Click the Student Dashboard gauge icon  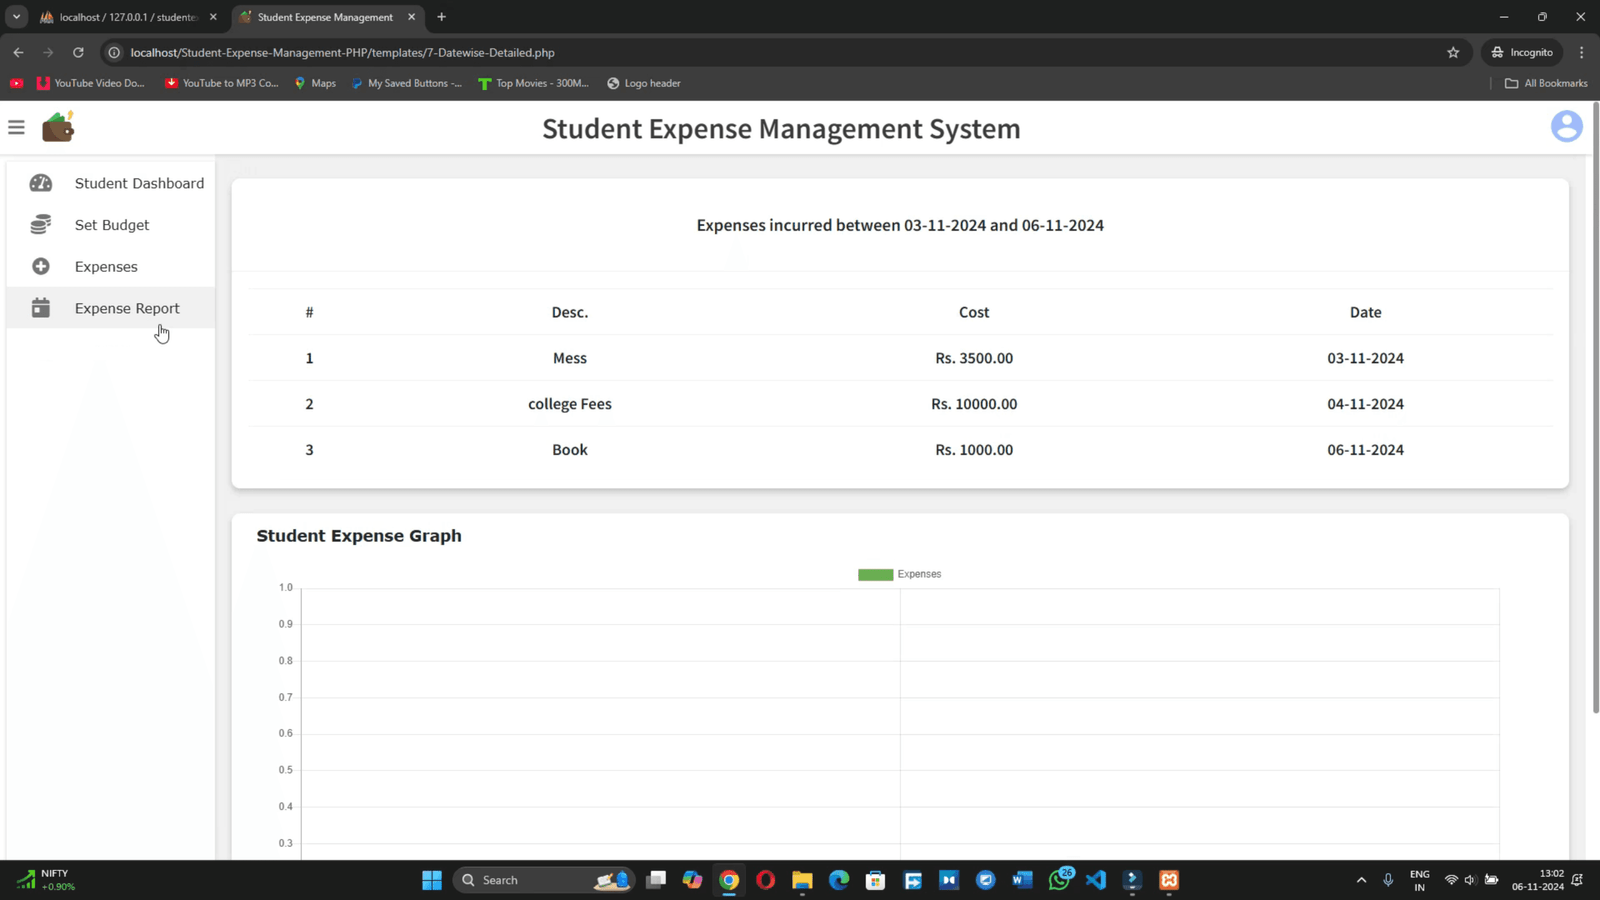pyautogui.click(x=41, y=183)
